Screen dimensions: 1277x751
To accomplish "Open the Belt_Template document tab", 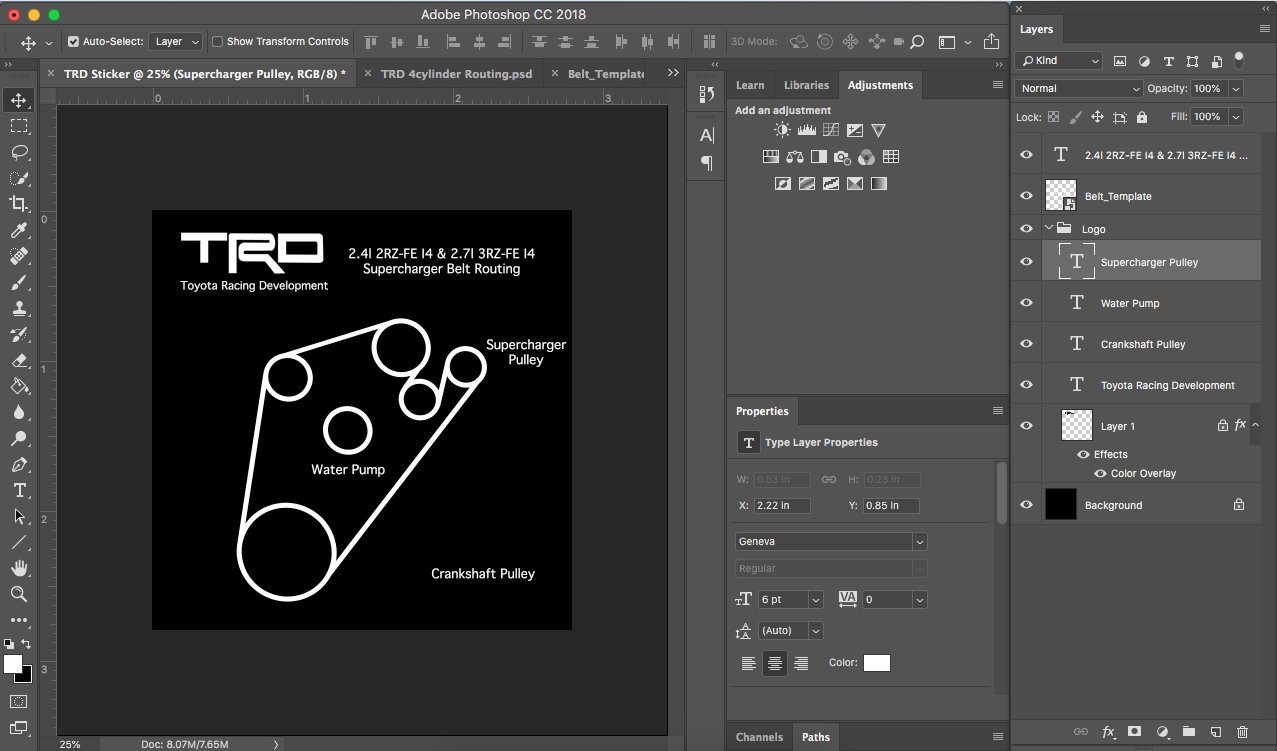I will (606, 74).
